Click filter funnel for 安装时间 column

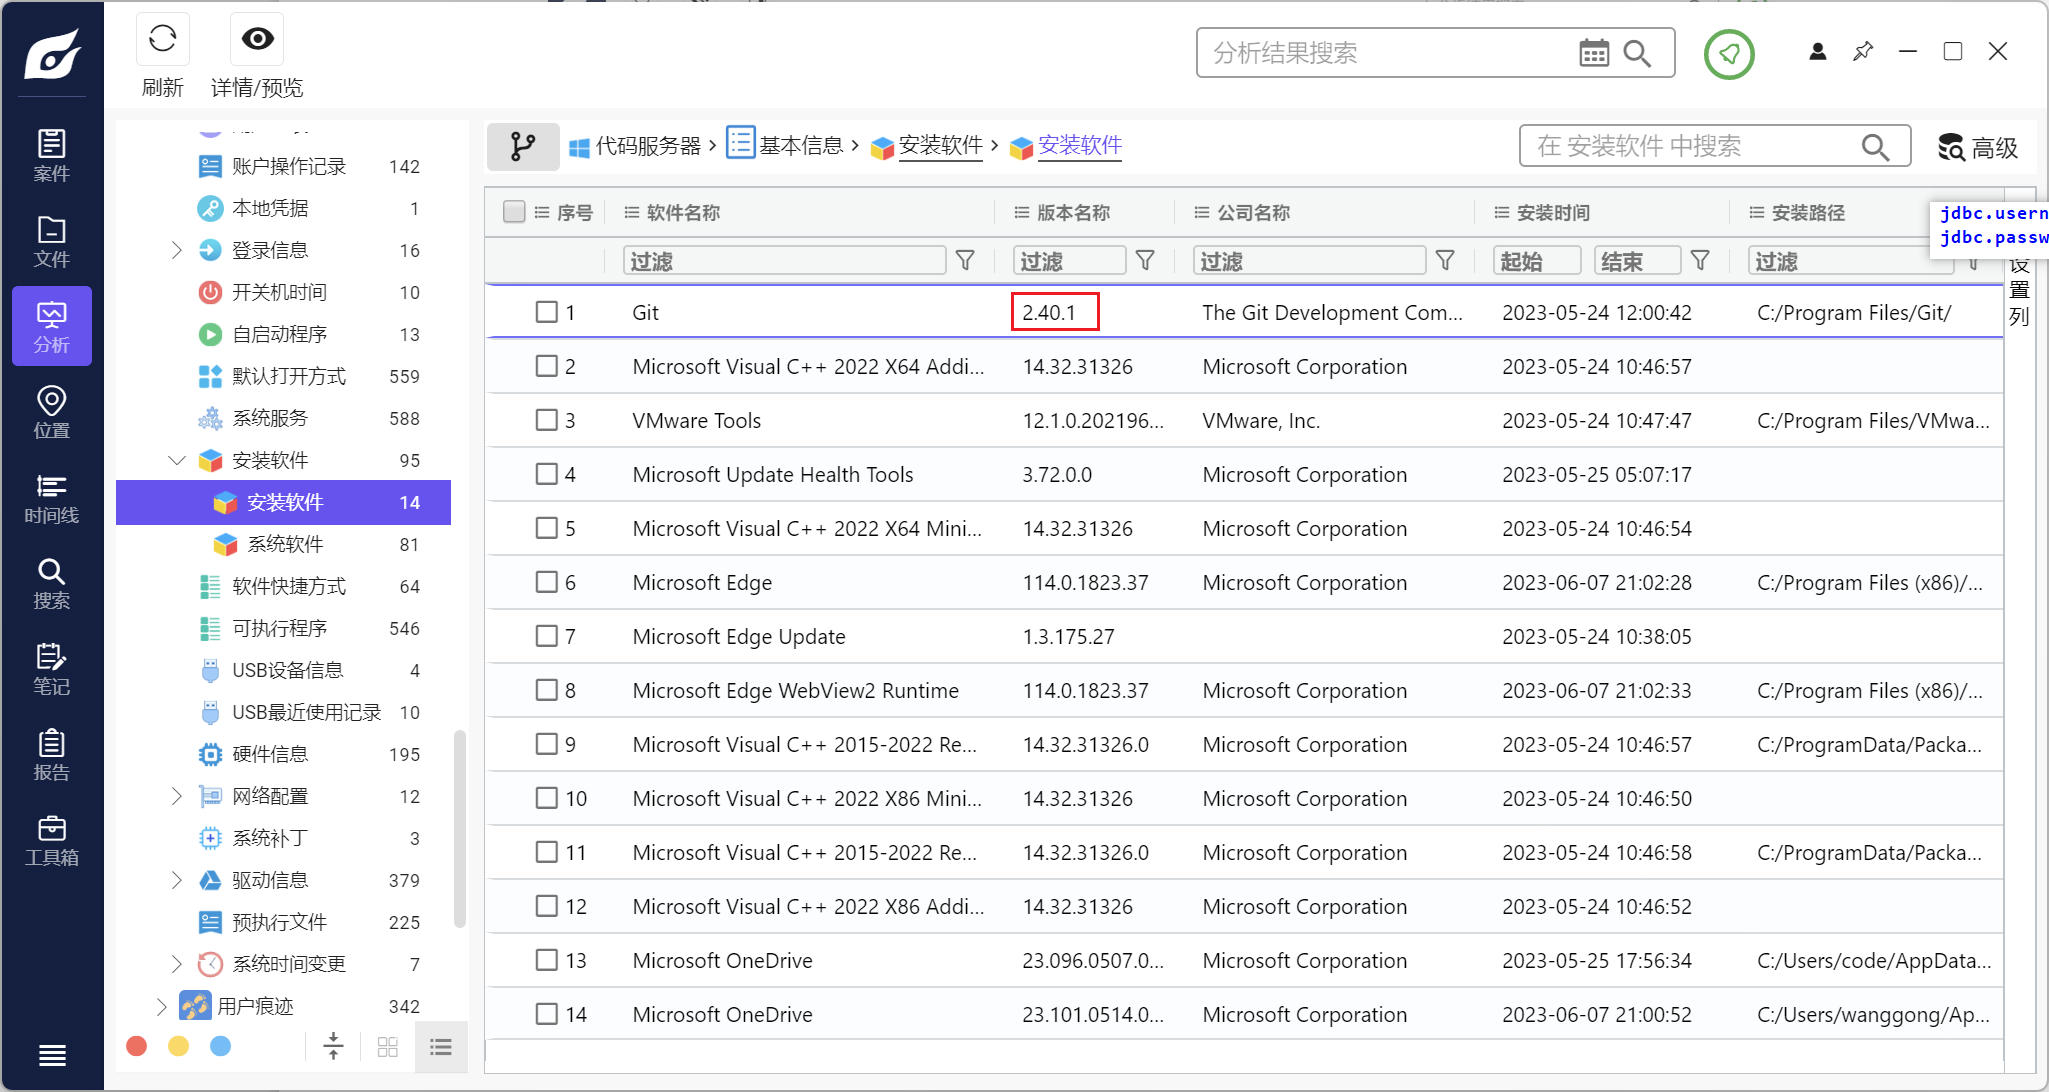1700,260
